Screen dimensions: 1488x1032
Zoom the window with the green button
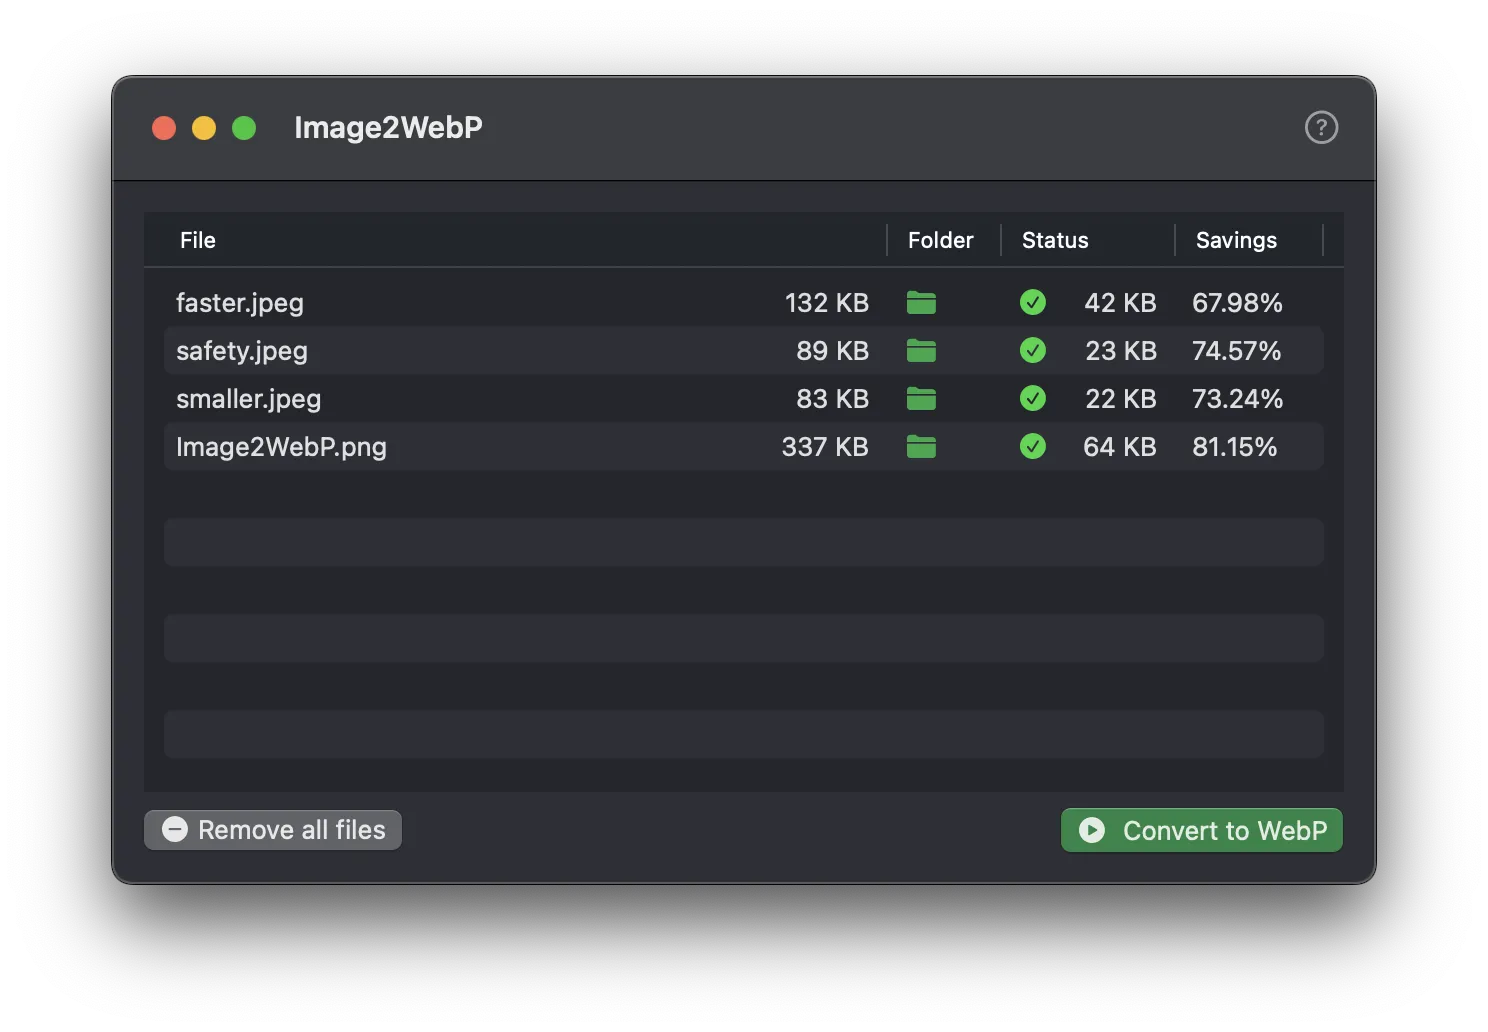pyautogui.click(x=244, y=129)
